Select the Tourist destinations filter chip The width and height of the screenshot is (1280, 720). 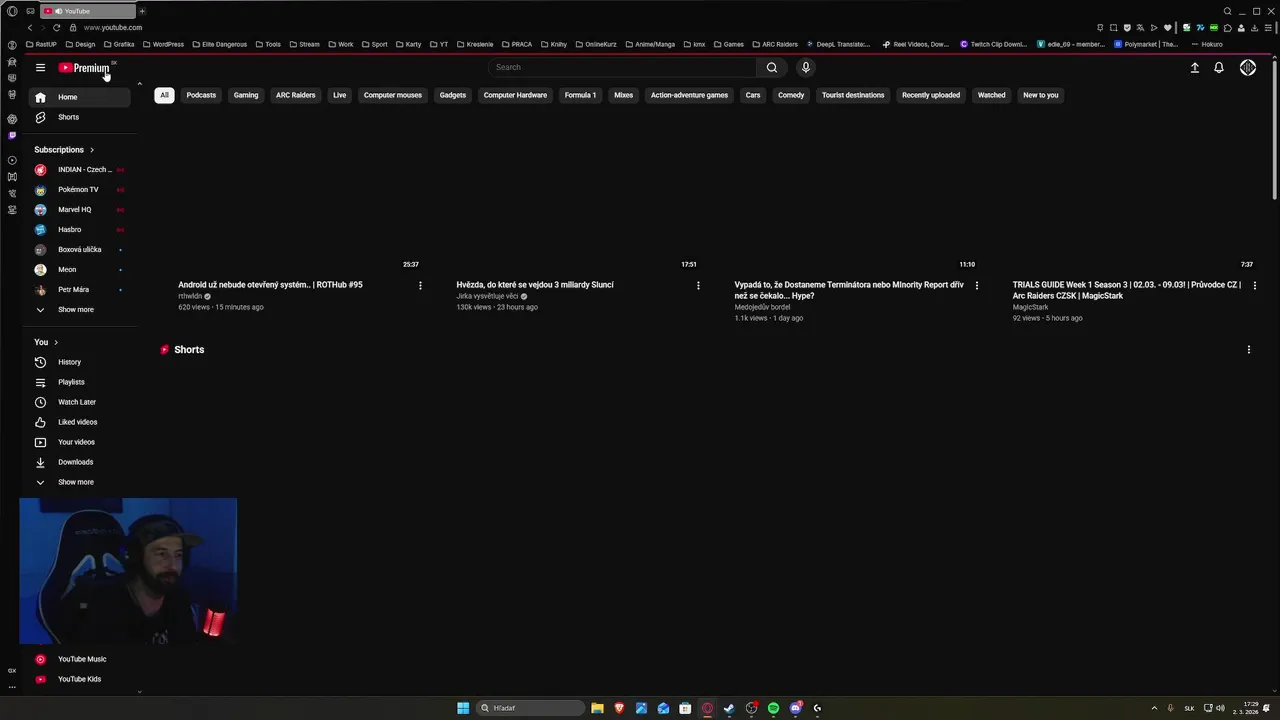[853, 95]
